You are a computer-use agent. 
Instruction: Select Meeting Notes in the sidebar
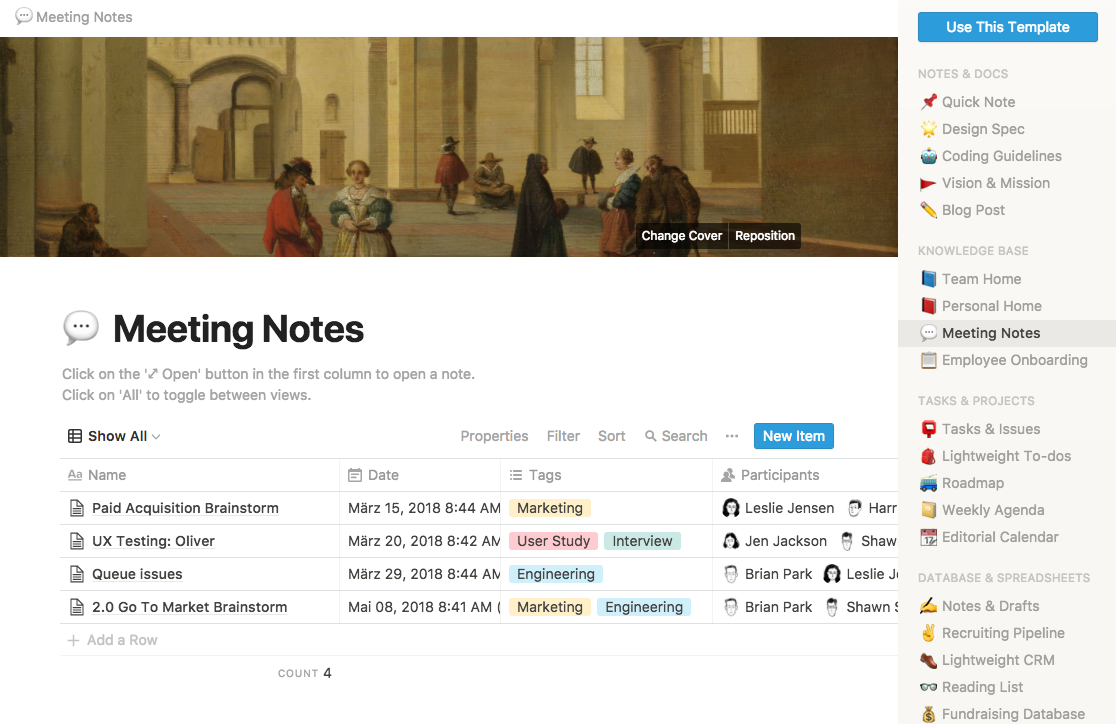[x=1006, y=333]
